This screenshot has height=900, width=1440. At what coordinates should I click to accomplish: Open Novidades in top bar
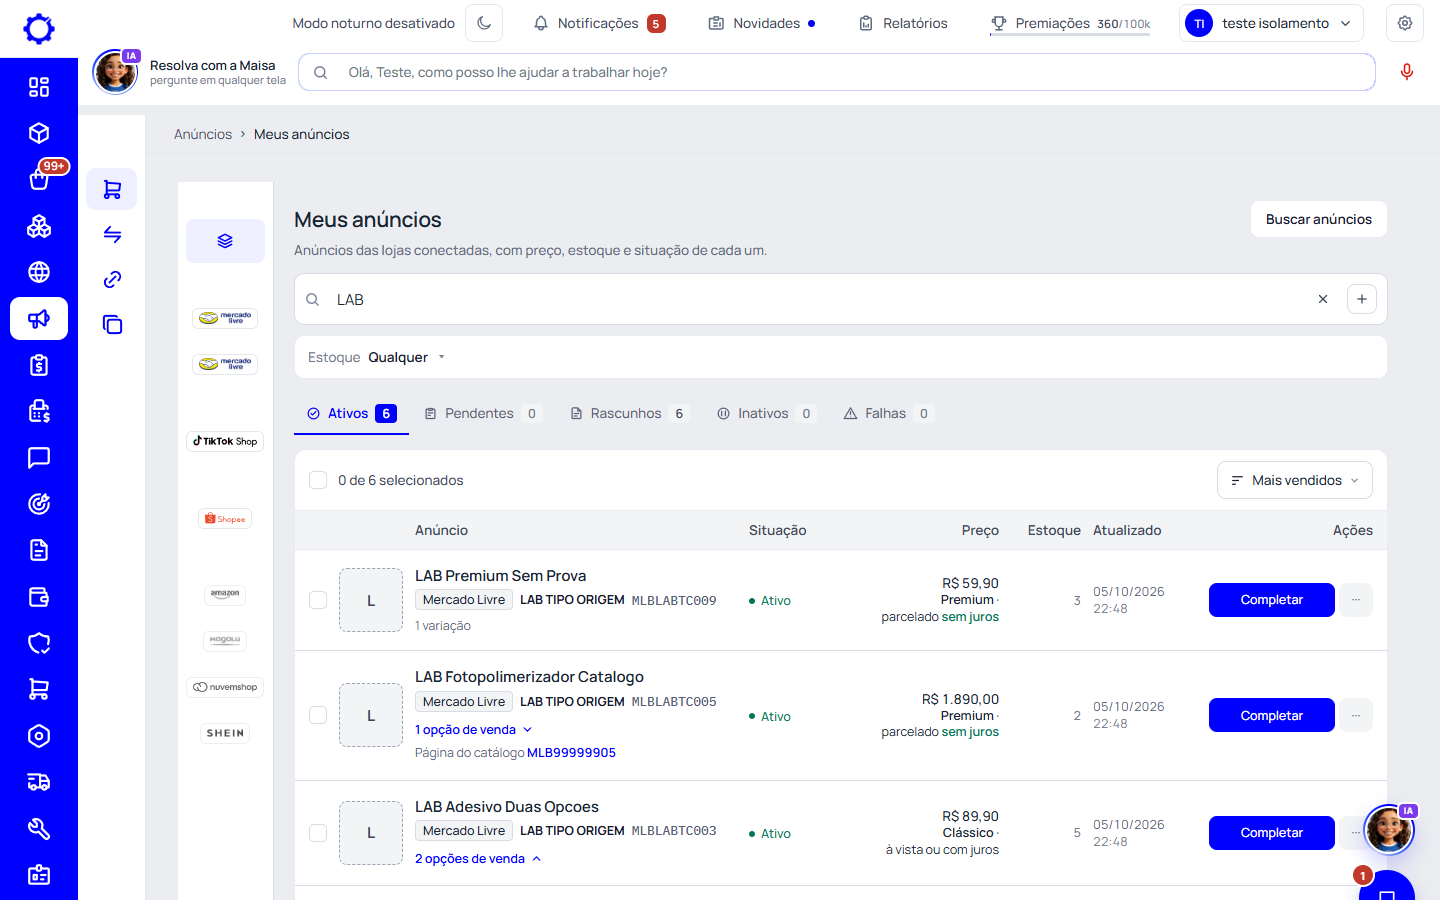click(762, 23)
